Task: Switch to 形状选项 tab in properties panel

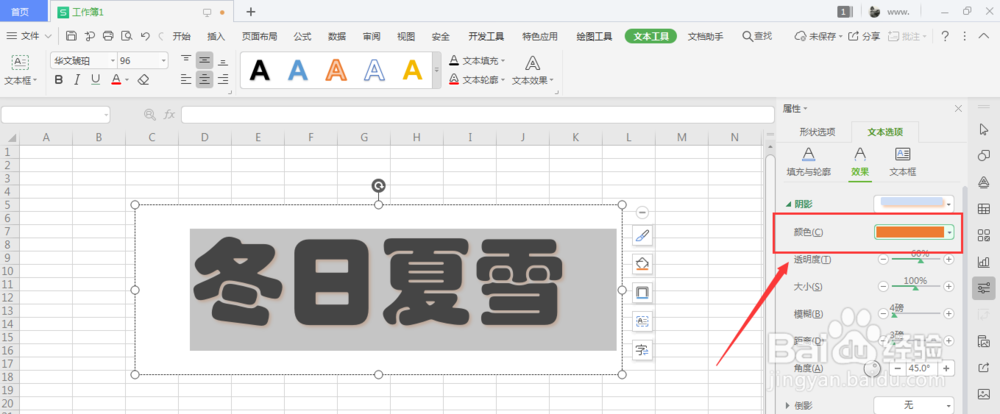Action: 817,132
